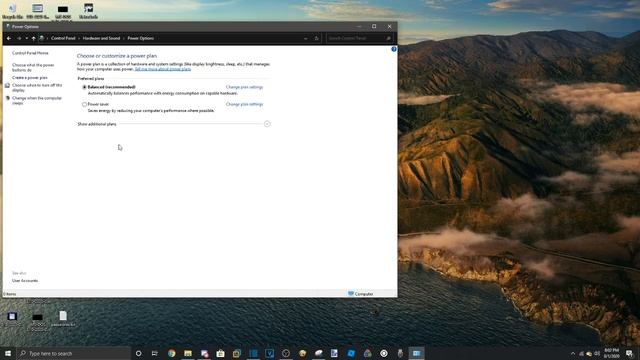The width and height of the screenshot is (640, 360).
Task: Click the Choose or customize a power plan heading
Action: (117, 56)
